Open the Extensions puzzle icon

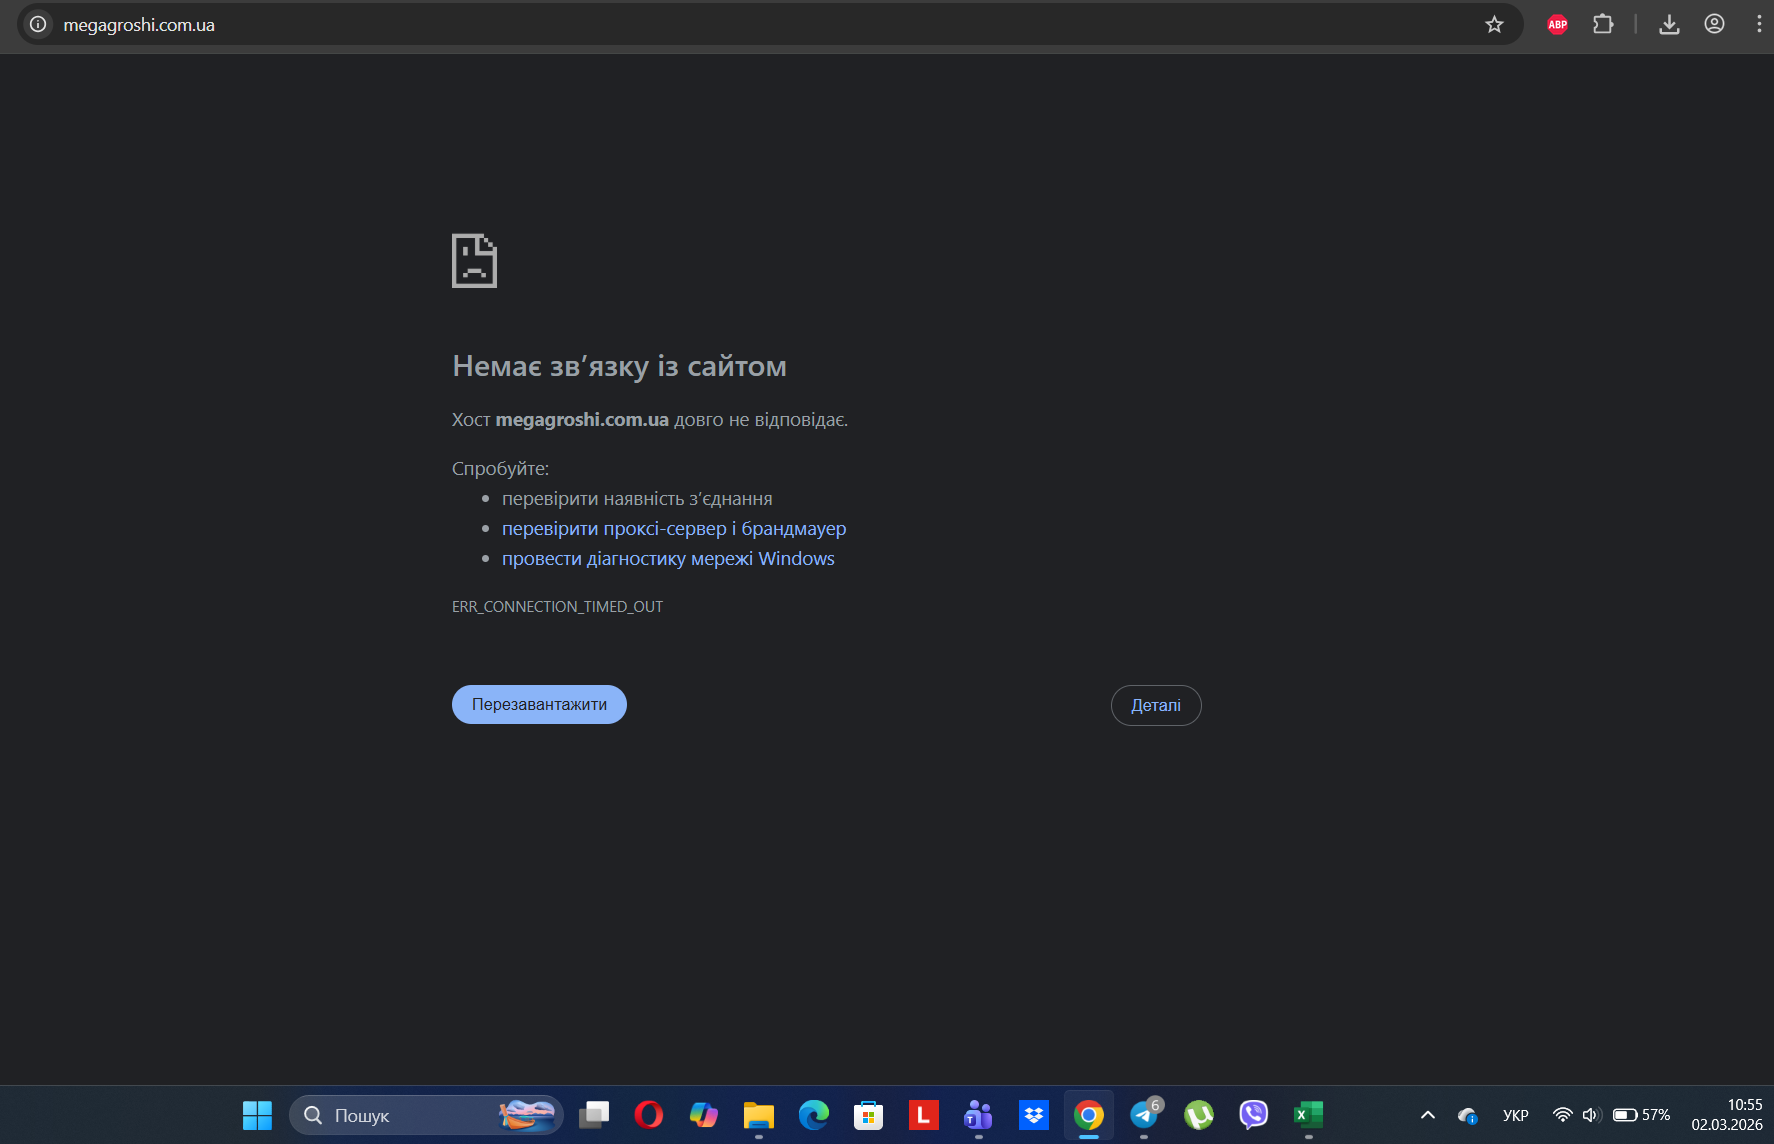[x=1603, y=24]
